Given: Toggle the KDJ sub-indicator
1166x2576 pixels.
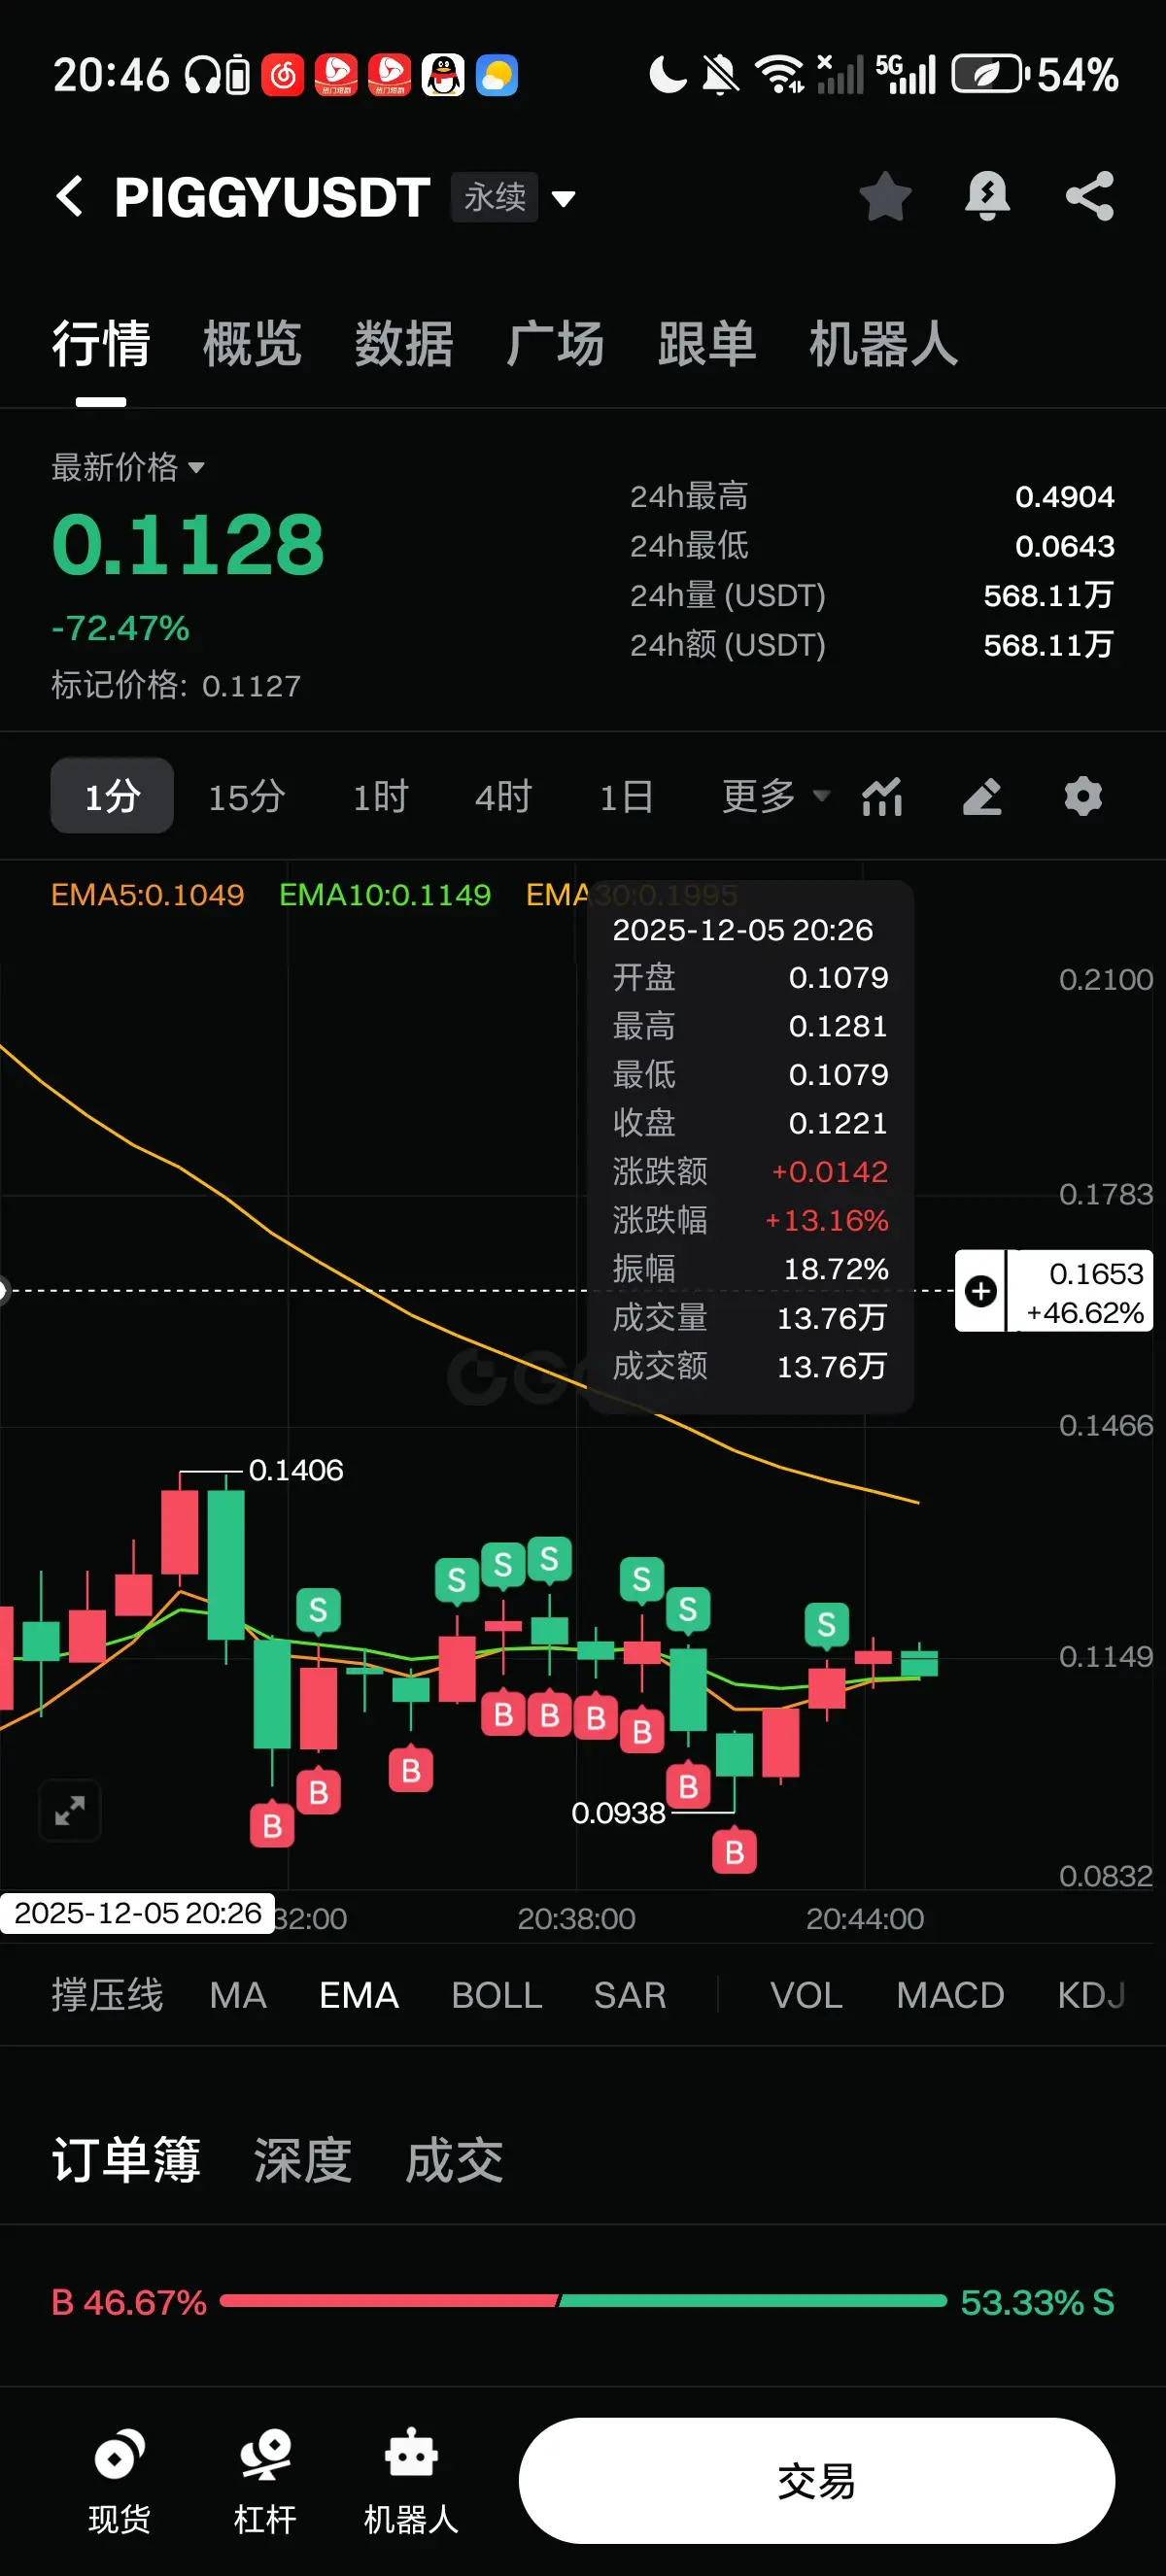Looking at the screenshot, I should 1092,1995.
